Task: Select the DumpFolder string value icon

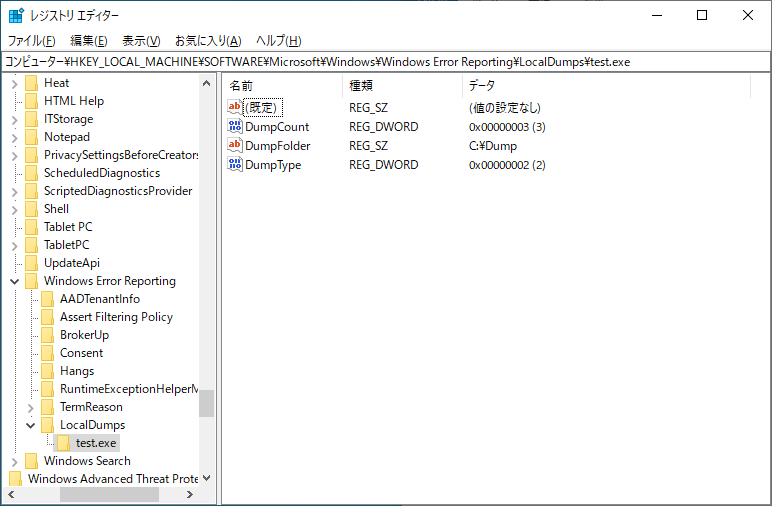Action: pyautogui.click(x=235, y=145)
